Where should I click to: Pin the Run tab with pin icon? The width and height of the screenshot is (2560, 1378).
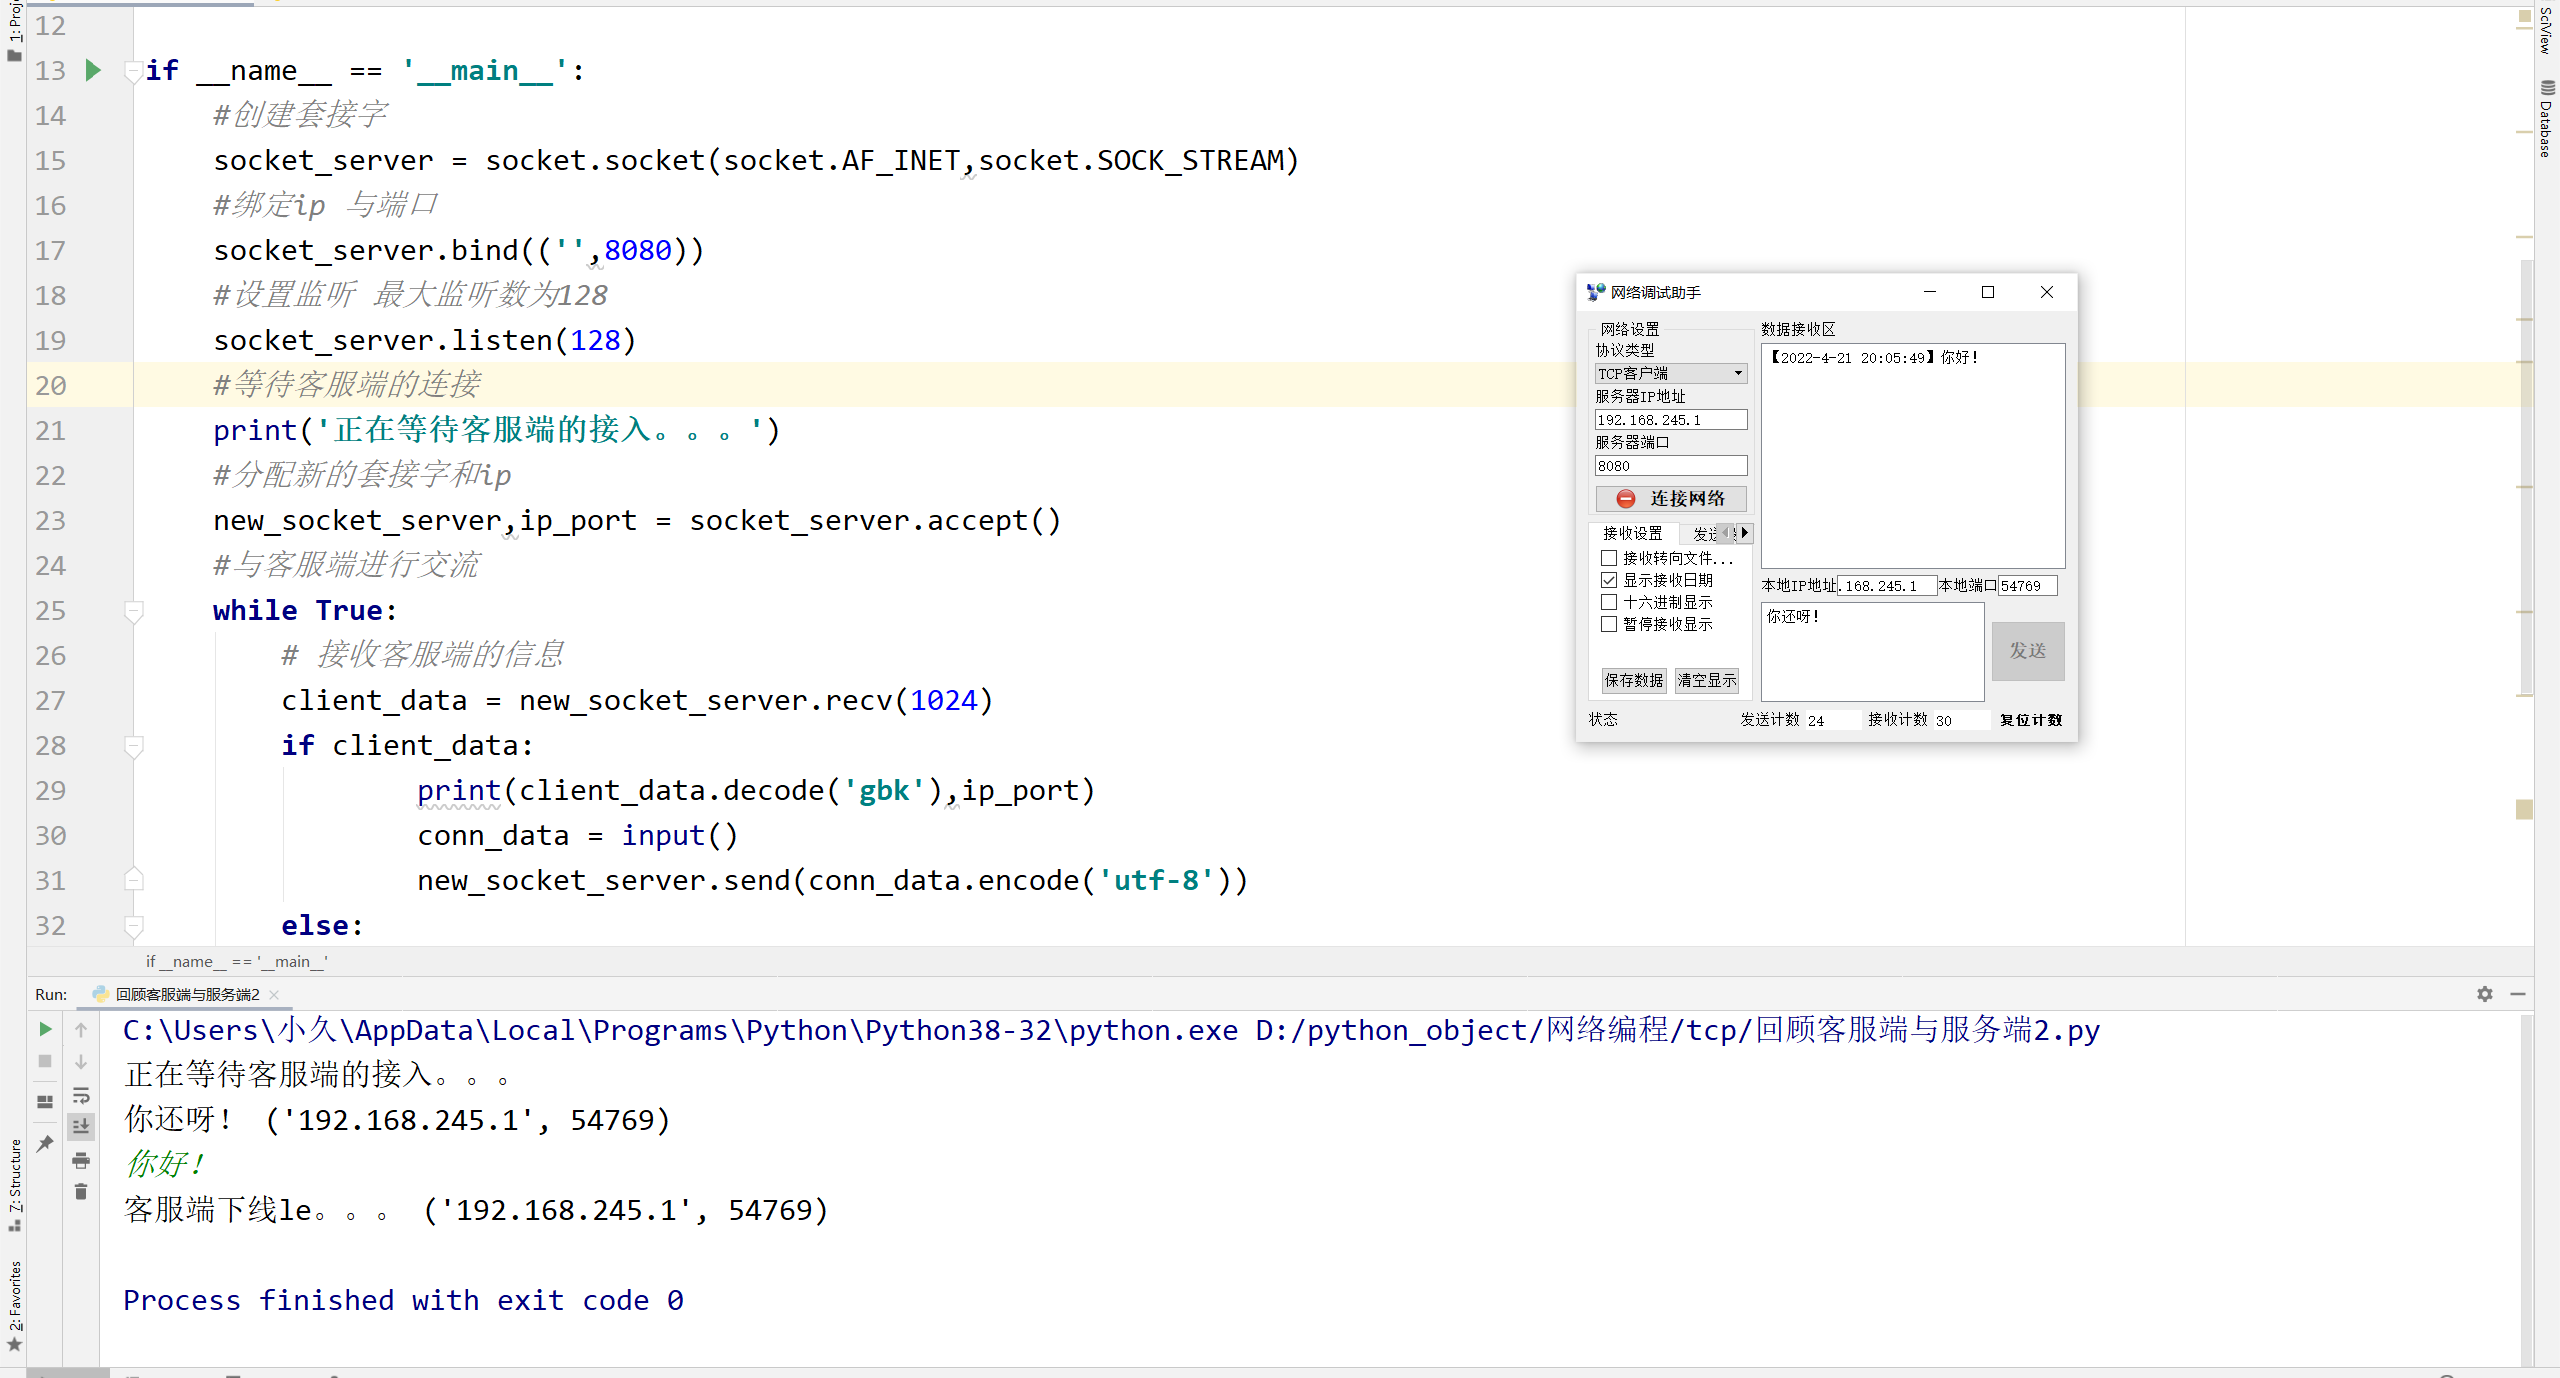(x=45, y=1143)
